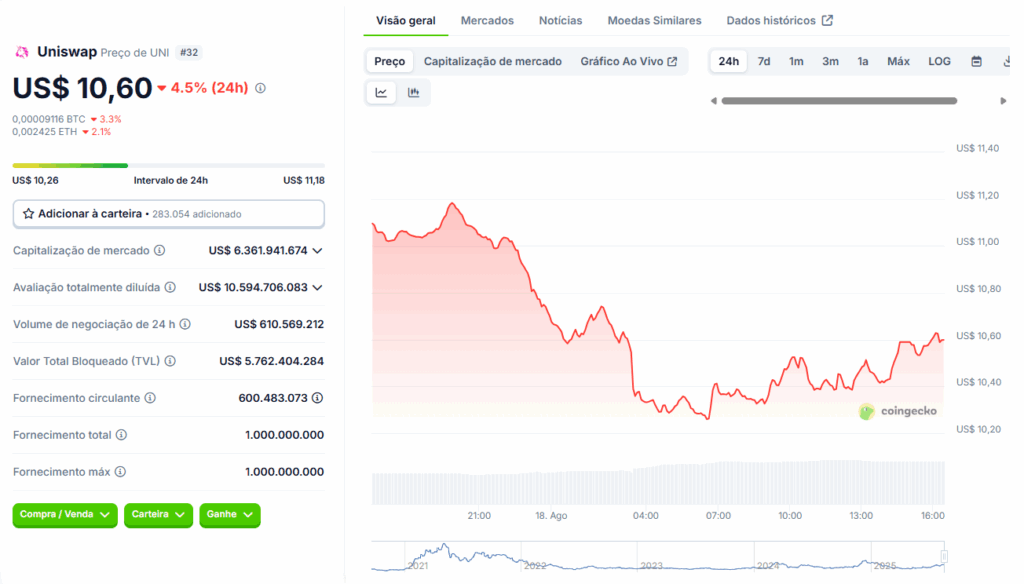Screen dimensions: 1024x584
Task: Show info for Avaliação totalmente diluída
Action: click(170, 287)
